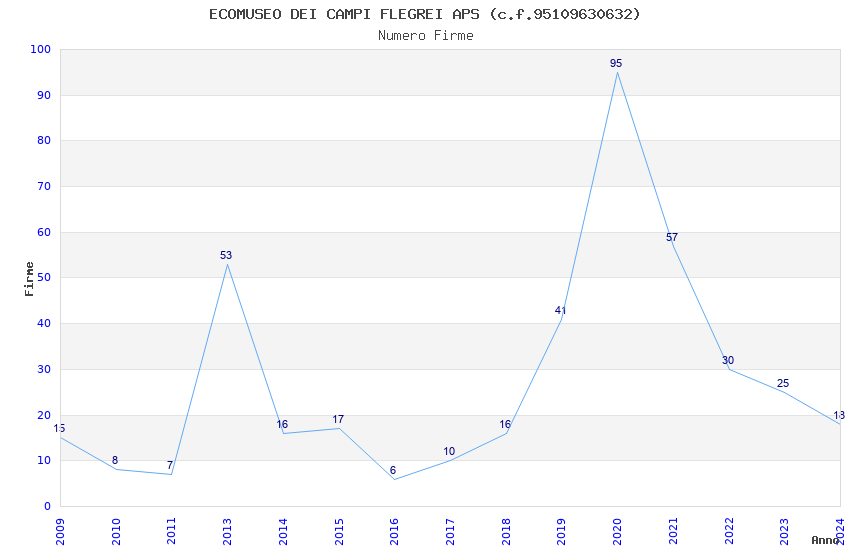The height and width of the screenshot is (550, 850).
Task: Click the y-axis value 60
Action: (x=44, y=232)
